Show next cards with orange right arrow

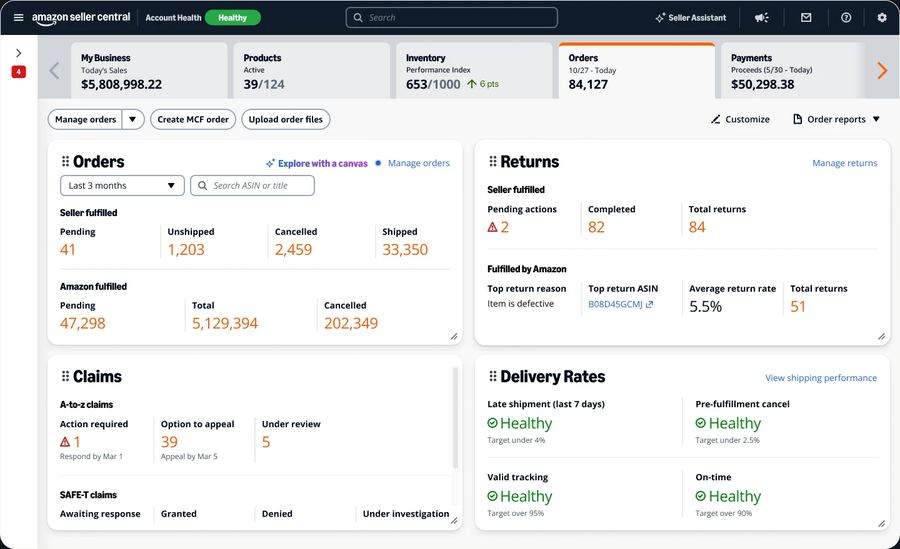coord(882,71)
